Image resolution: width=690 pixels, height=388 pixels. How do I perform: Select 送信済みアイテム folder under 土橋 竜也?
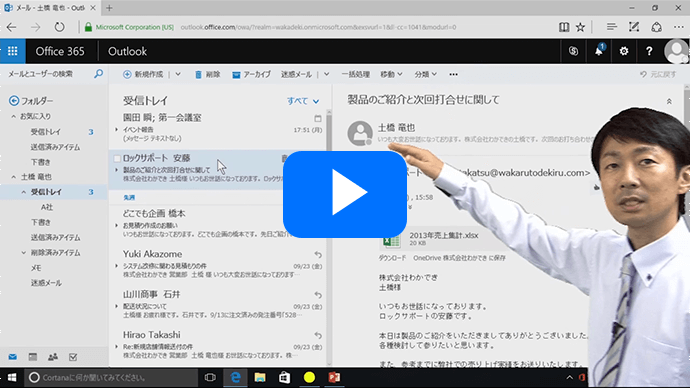(55, 238)
